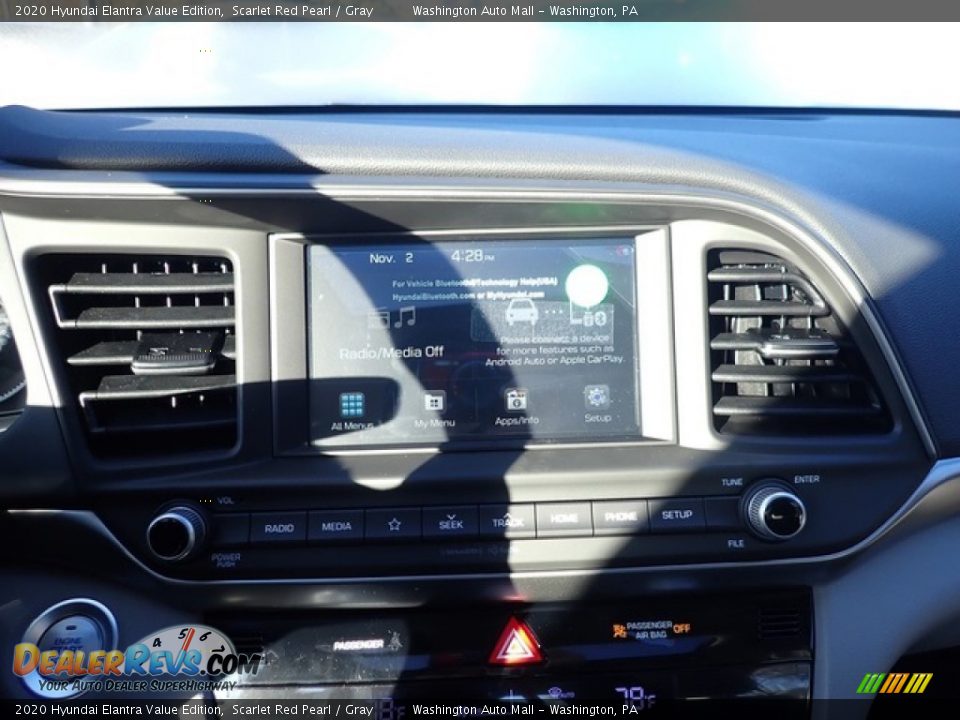Push the HOME button
Viewport: 960px width, 720px height.
[564, 519]
